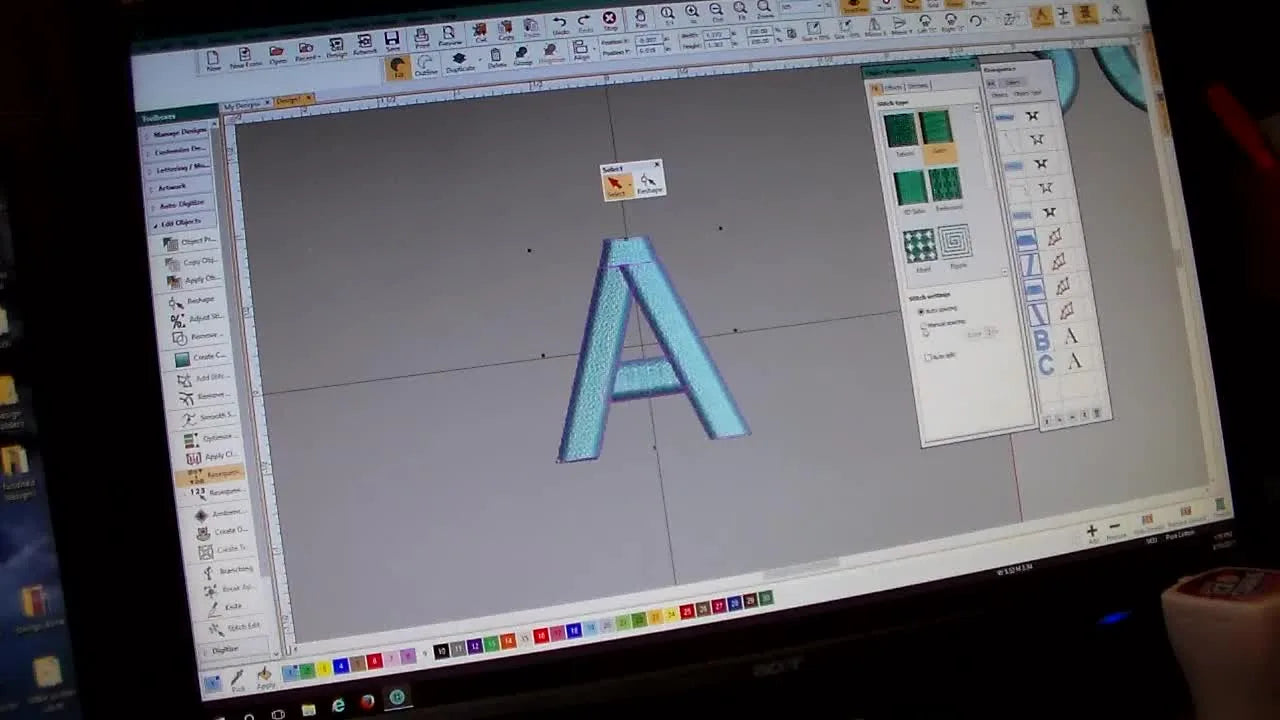The image size is (1280, 720).
Task: Expand the Lettering / Monogramming section
Action: pos(180,169)
